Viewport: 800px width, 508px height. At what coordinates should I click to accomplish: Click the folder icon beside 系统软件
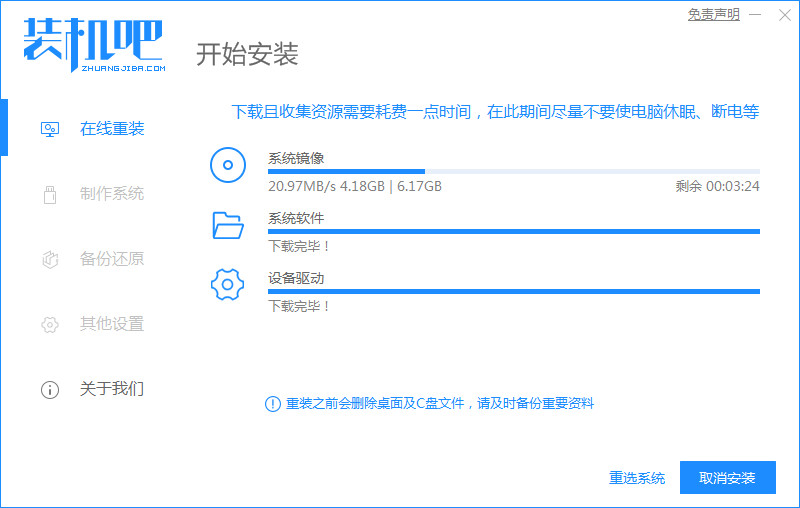[x=228, y=225]
